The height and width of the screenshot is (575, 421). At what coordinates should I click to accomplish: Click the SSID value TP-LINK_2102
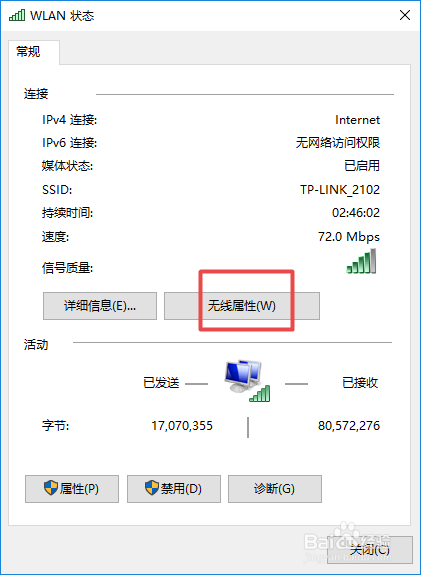pyautogui.click(x=340, y=190)
